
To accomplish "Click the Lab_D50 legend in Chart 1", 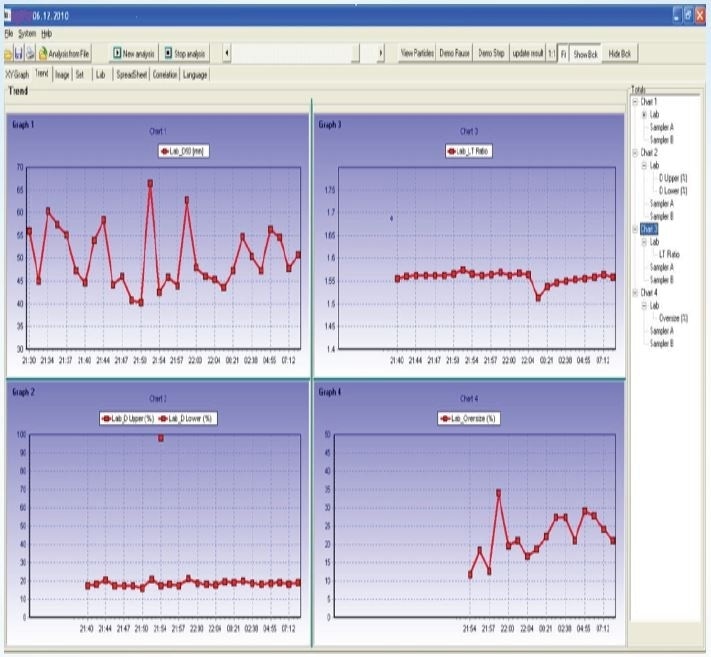I will tap(184, 151).
